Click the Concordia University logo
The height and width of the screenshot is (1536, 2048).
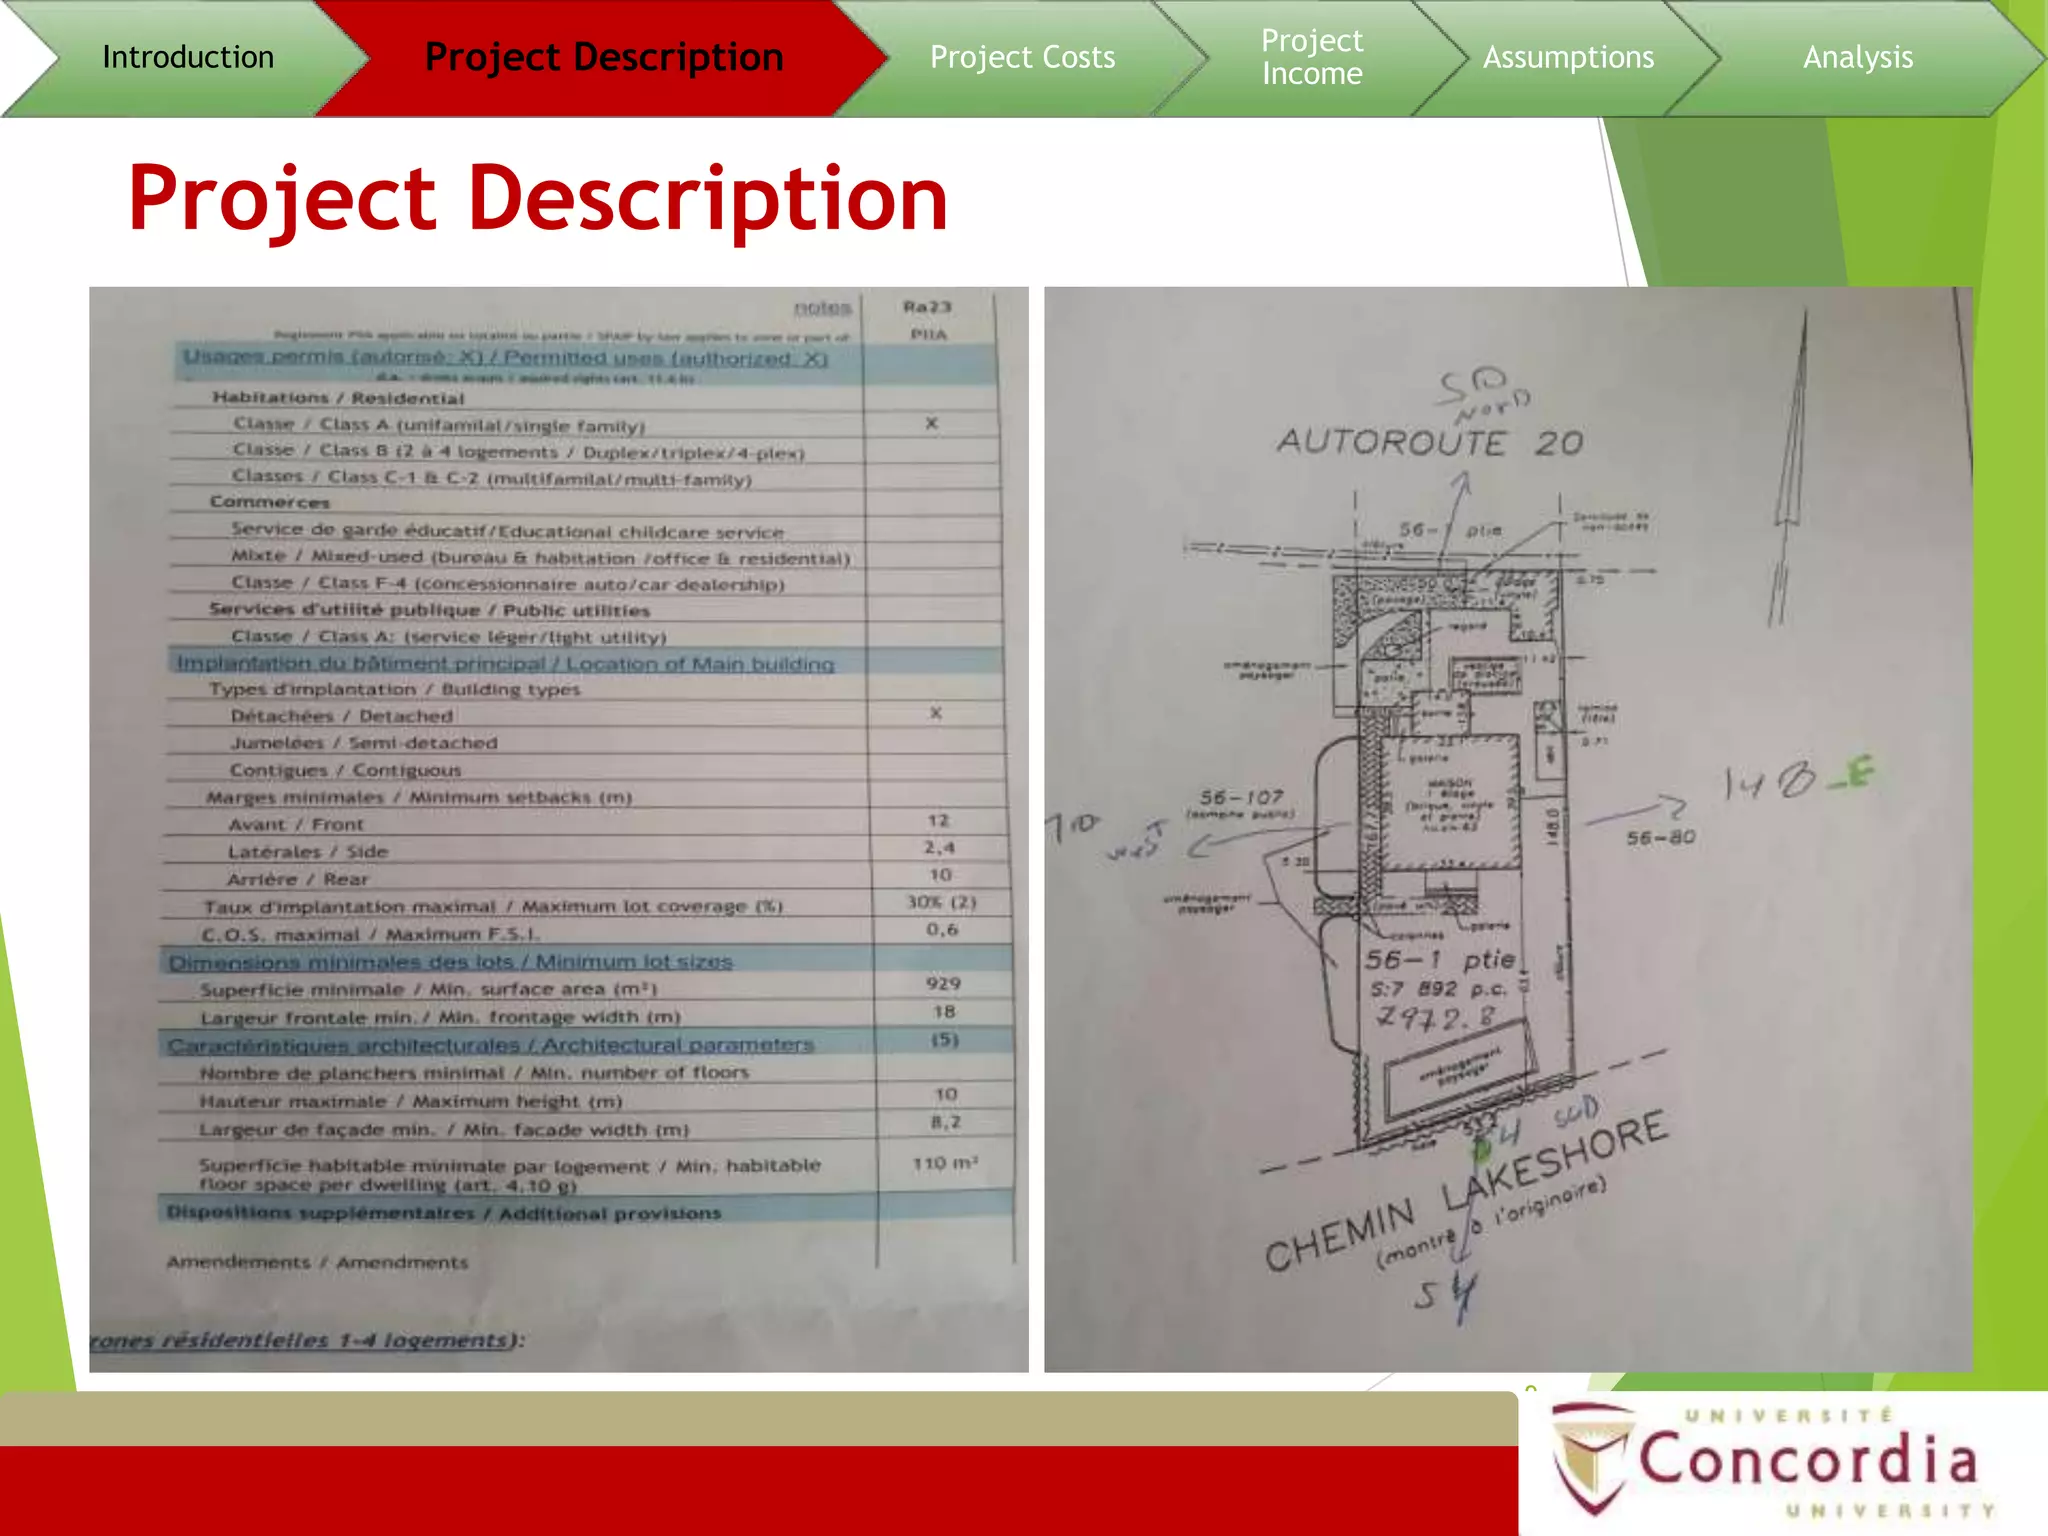tap(1772, 1461)
